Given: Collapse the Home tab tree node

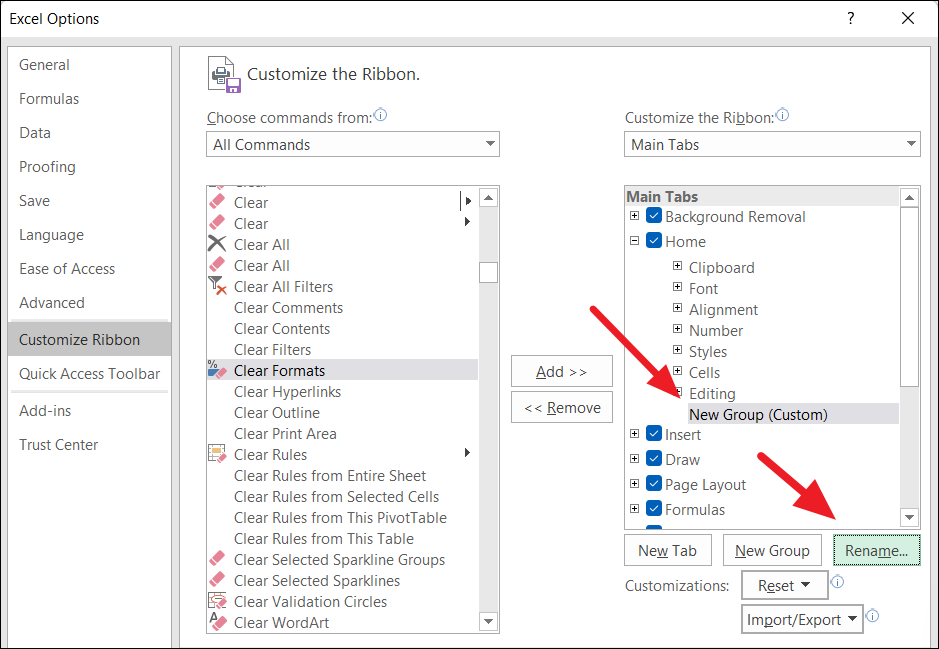Looking at the screenshot, I should tap(635, 241).
